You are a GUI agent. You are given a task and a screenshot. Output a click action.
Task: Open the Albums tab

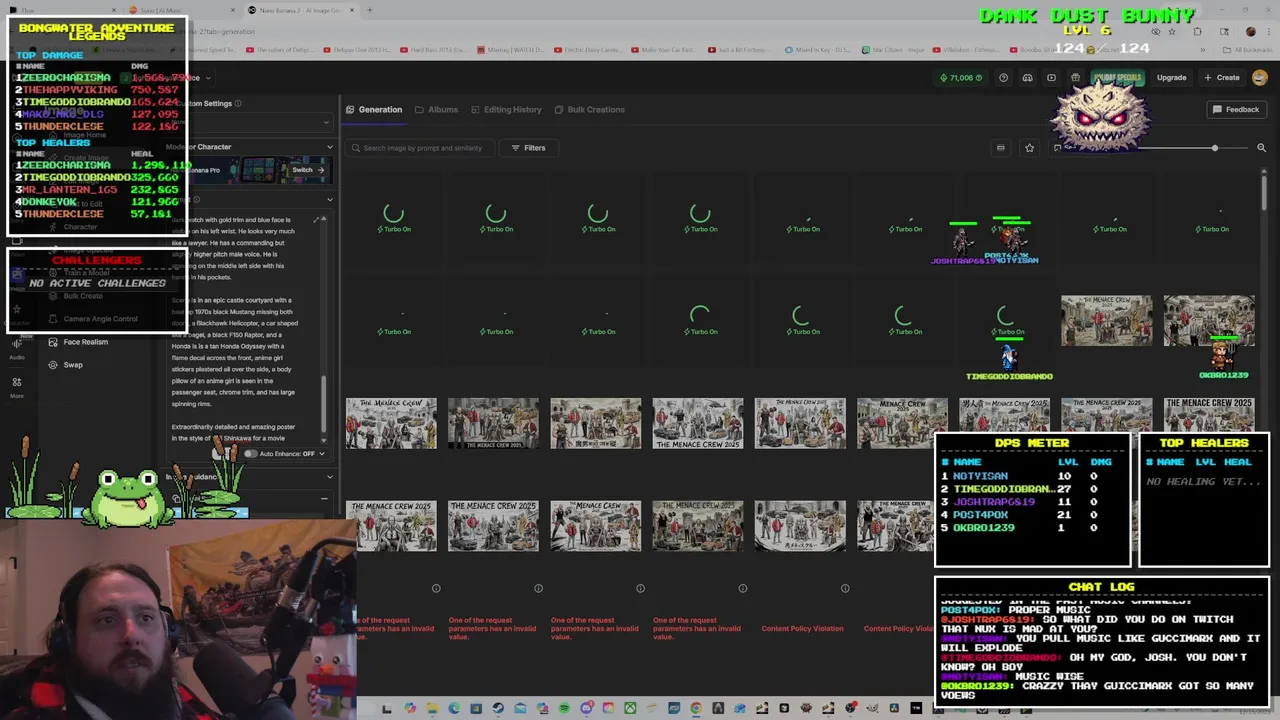pos(436,109)
